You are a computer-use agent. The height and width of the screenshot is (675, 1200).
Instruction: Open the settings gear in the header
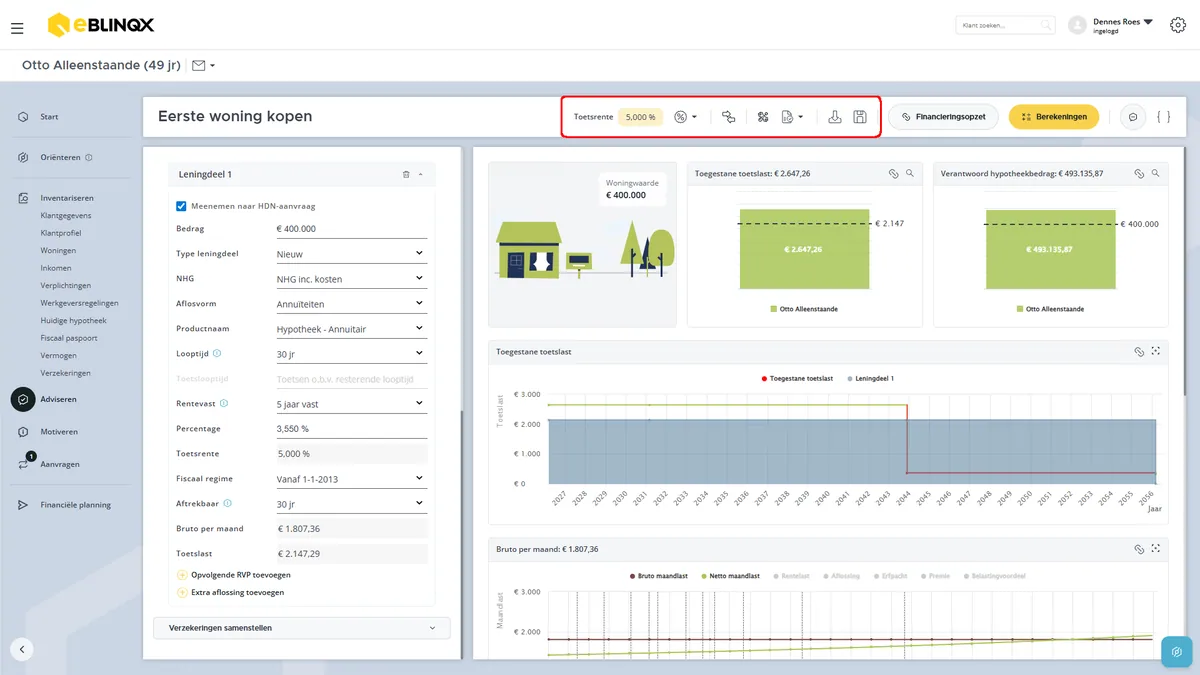pos(1177,25)
